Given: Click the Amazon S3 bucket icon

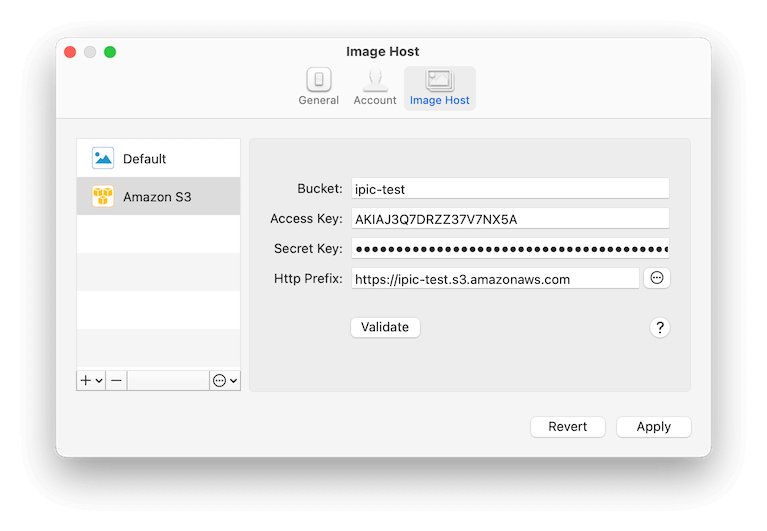Looking at the screenshot, I should click(x=103, y=196).
